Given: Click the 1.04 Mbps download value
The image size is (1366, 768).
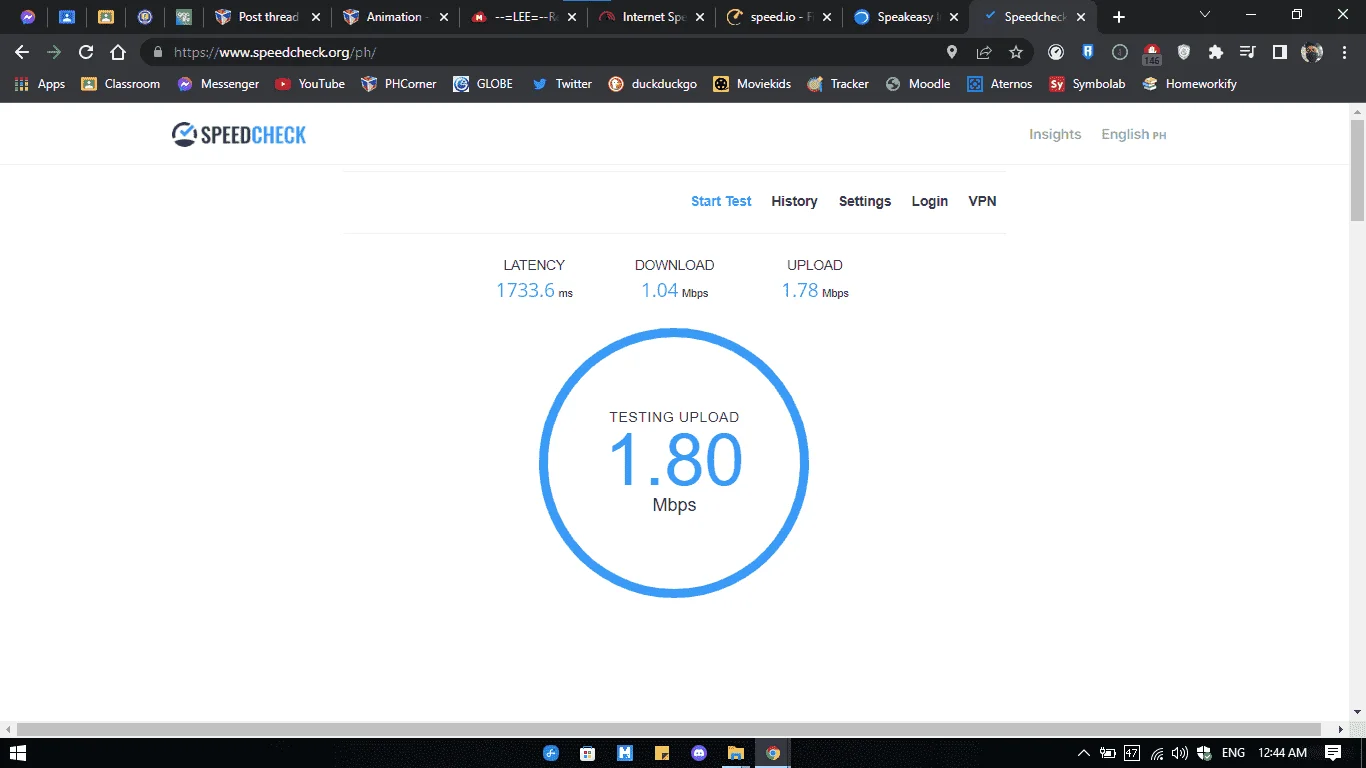Looking at the screenshot, I should (674, 290).
